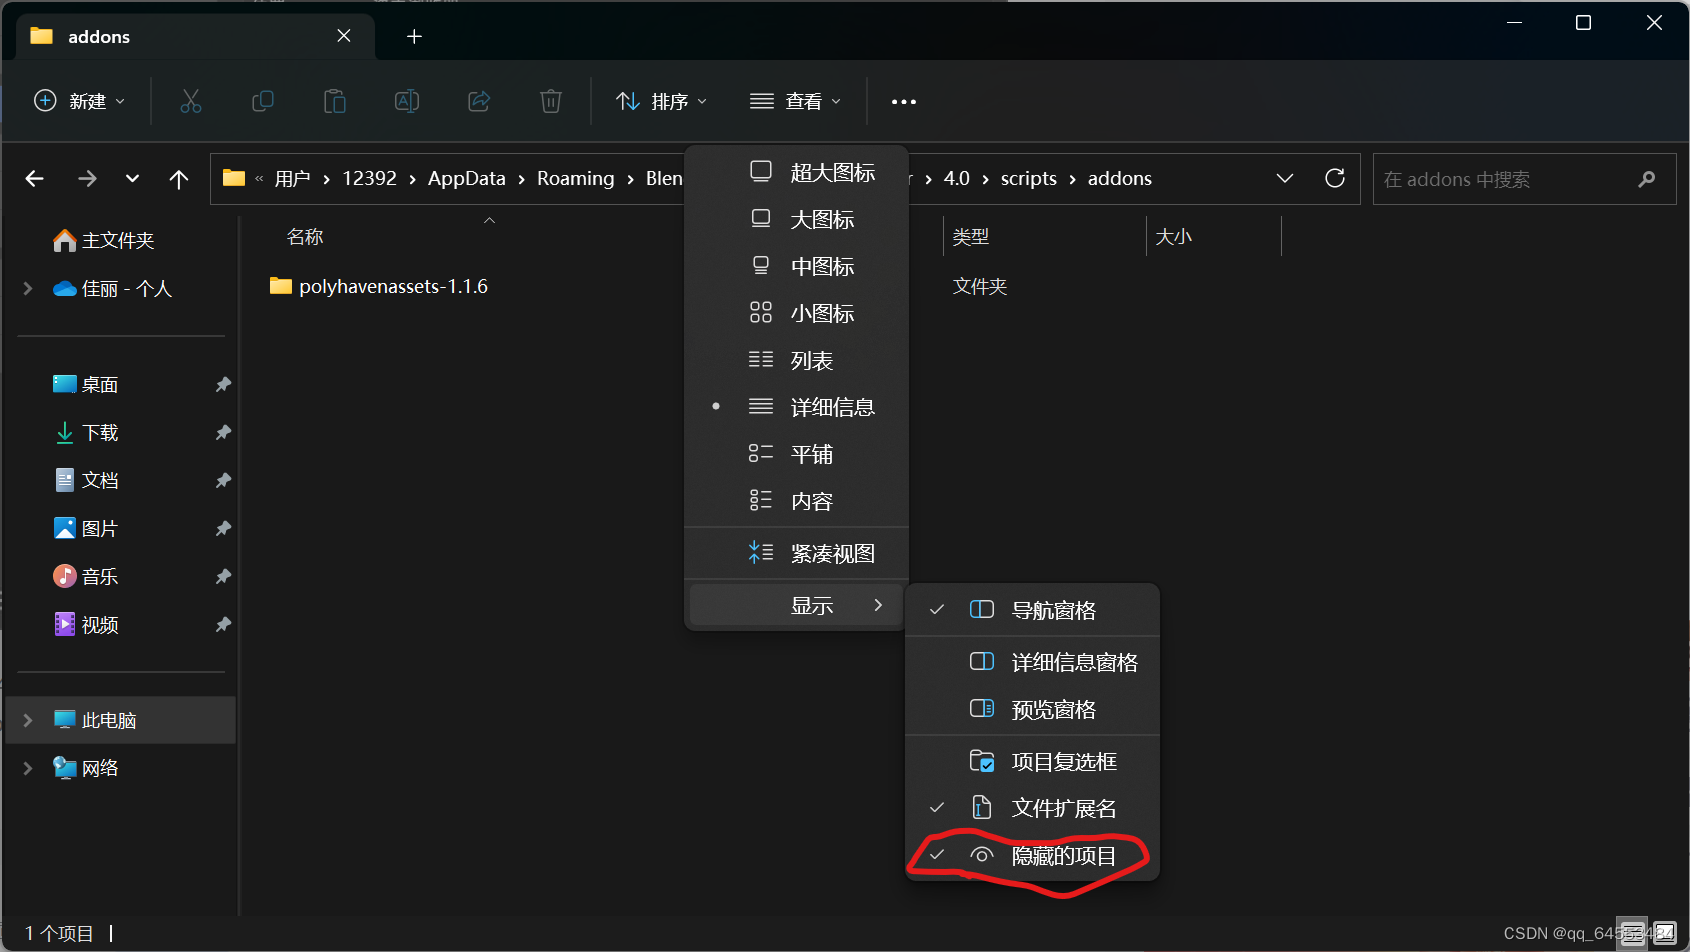
Task: Switch to details view in status bar
Action: click(x=1632, y=934)
